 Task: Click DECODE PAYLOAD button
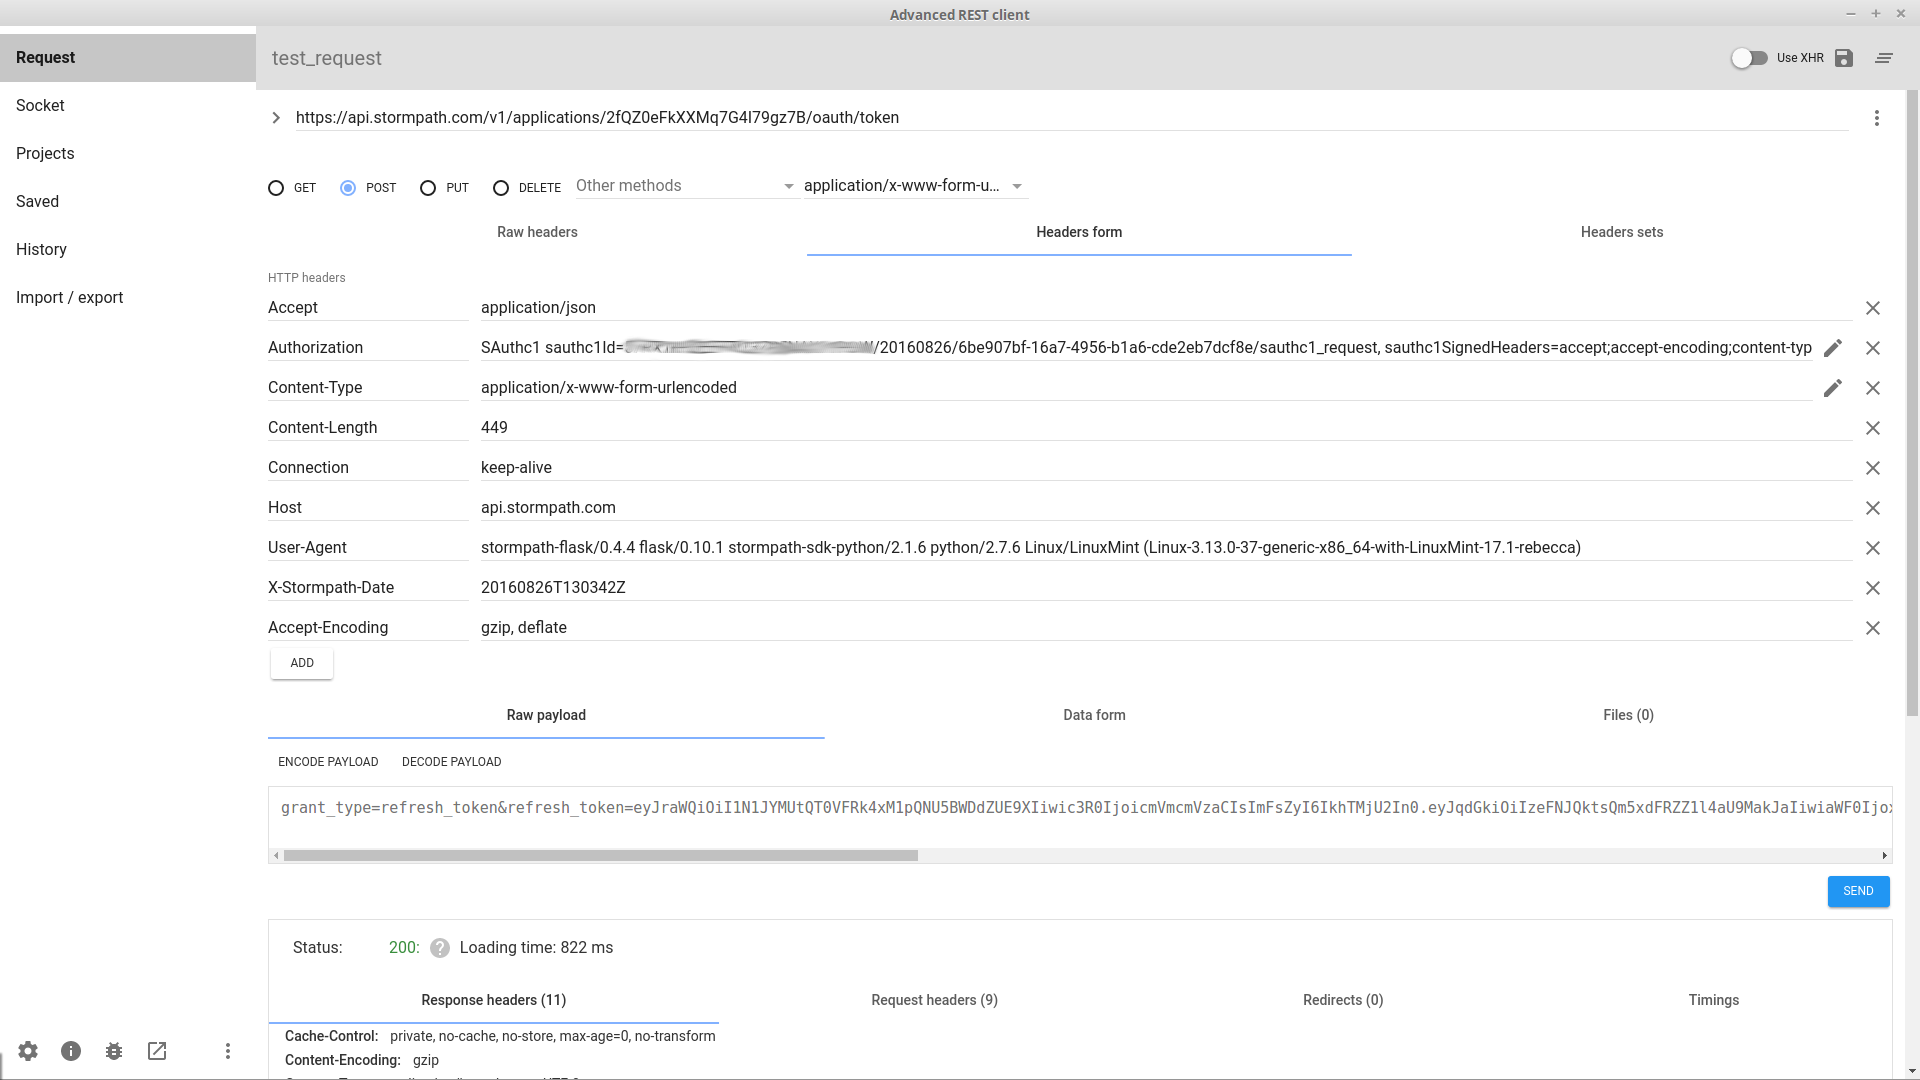[x=452, y=762]
